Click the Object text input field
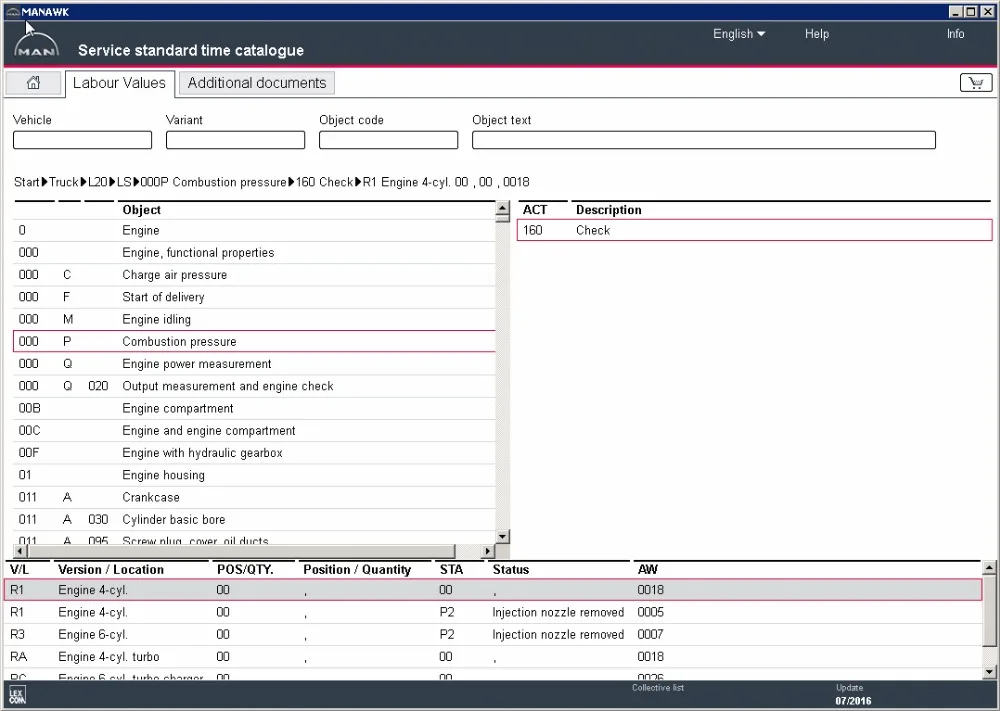Viewport: 1000px width, 711px height. 703,140
